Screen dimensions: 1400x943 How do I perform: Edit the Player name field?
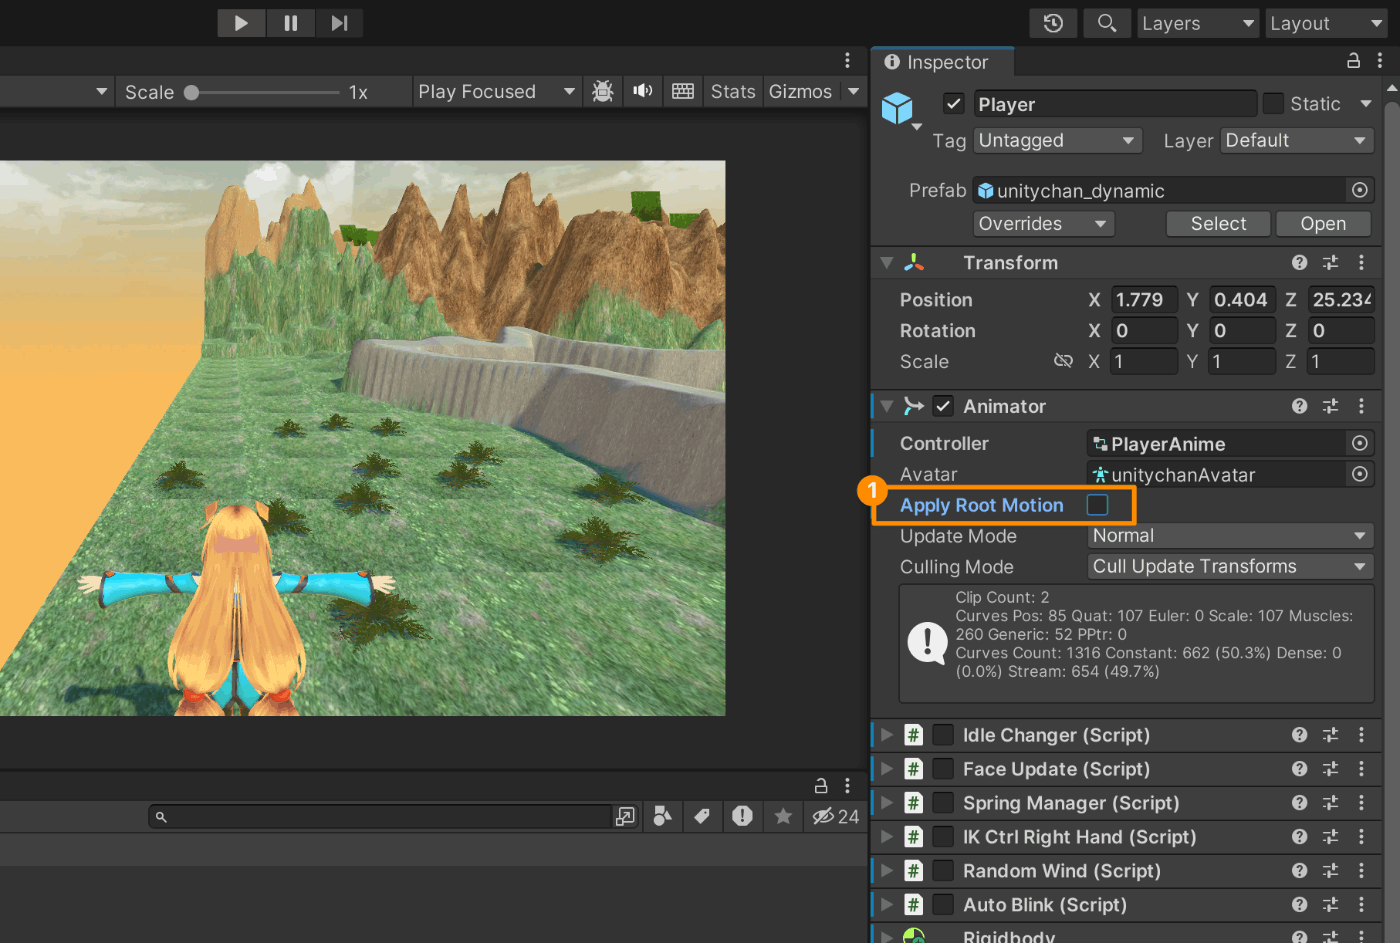tap(1115, 104)
